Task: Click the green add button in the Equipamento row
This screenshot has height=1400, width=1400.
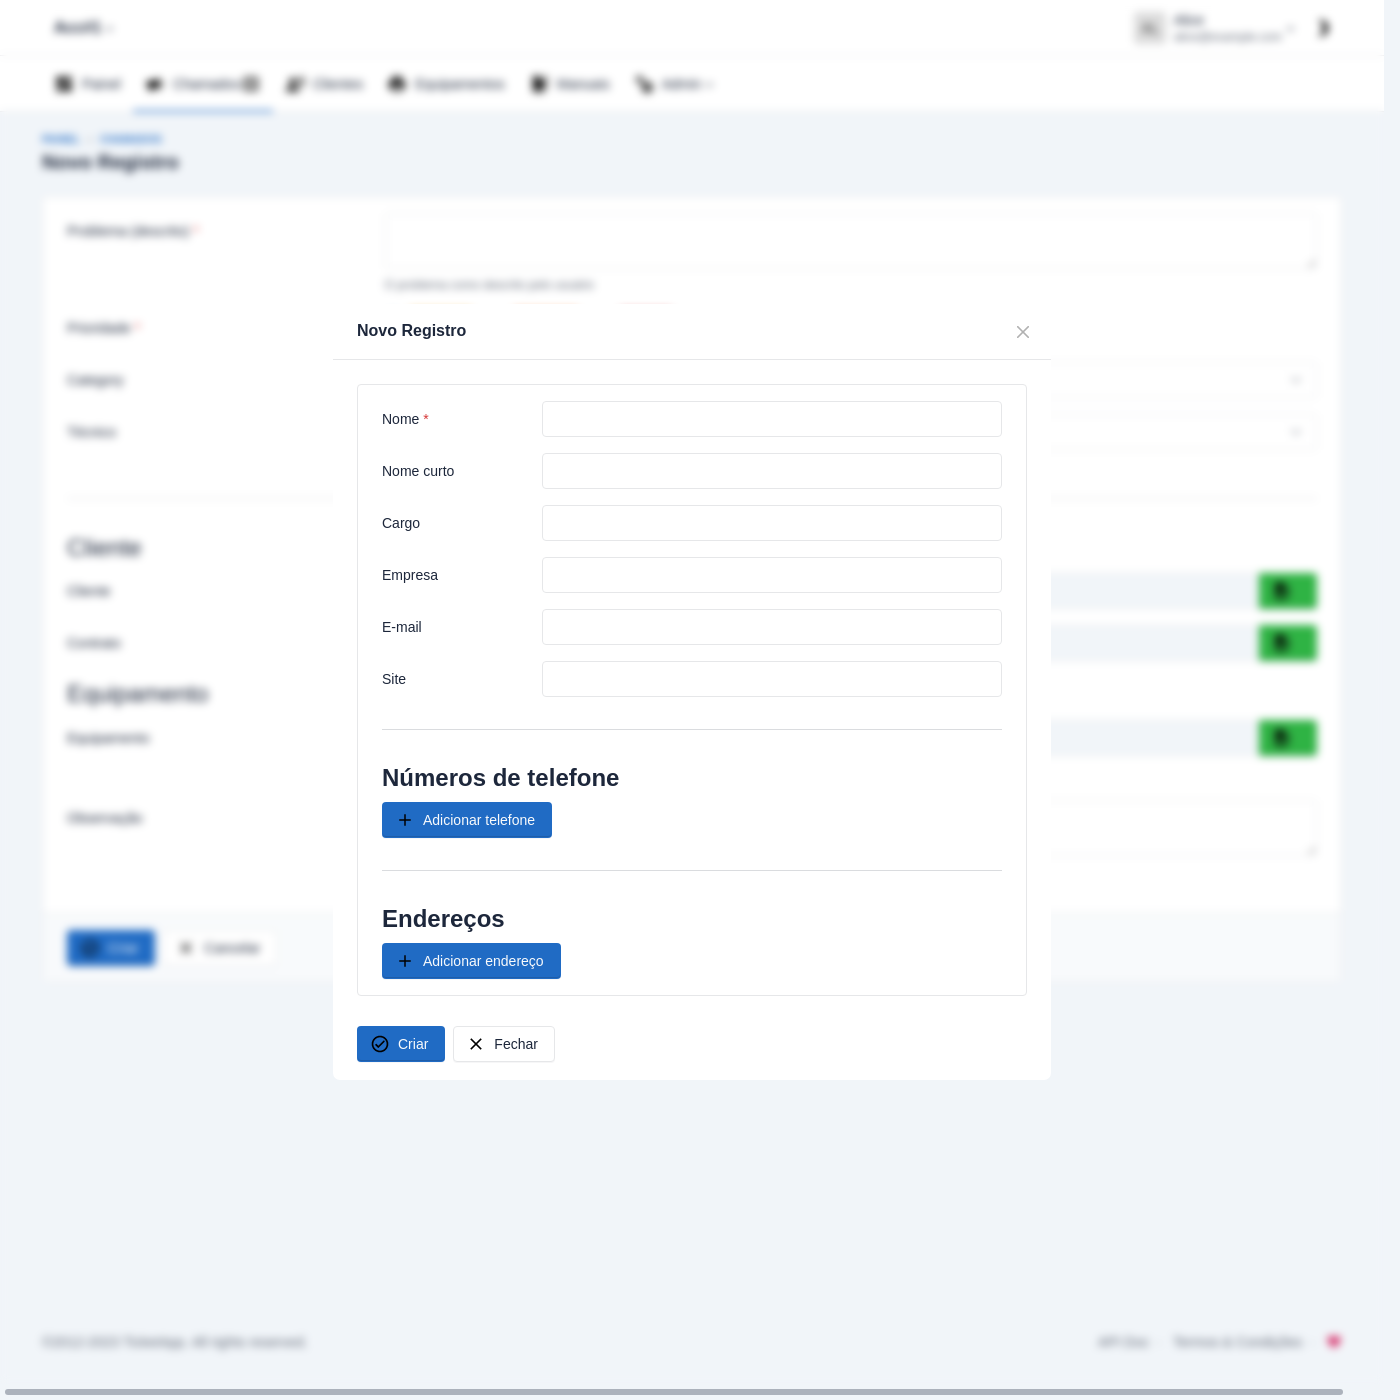Action: tap(1287, 738)
